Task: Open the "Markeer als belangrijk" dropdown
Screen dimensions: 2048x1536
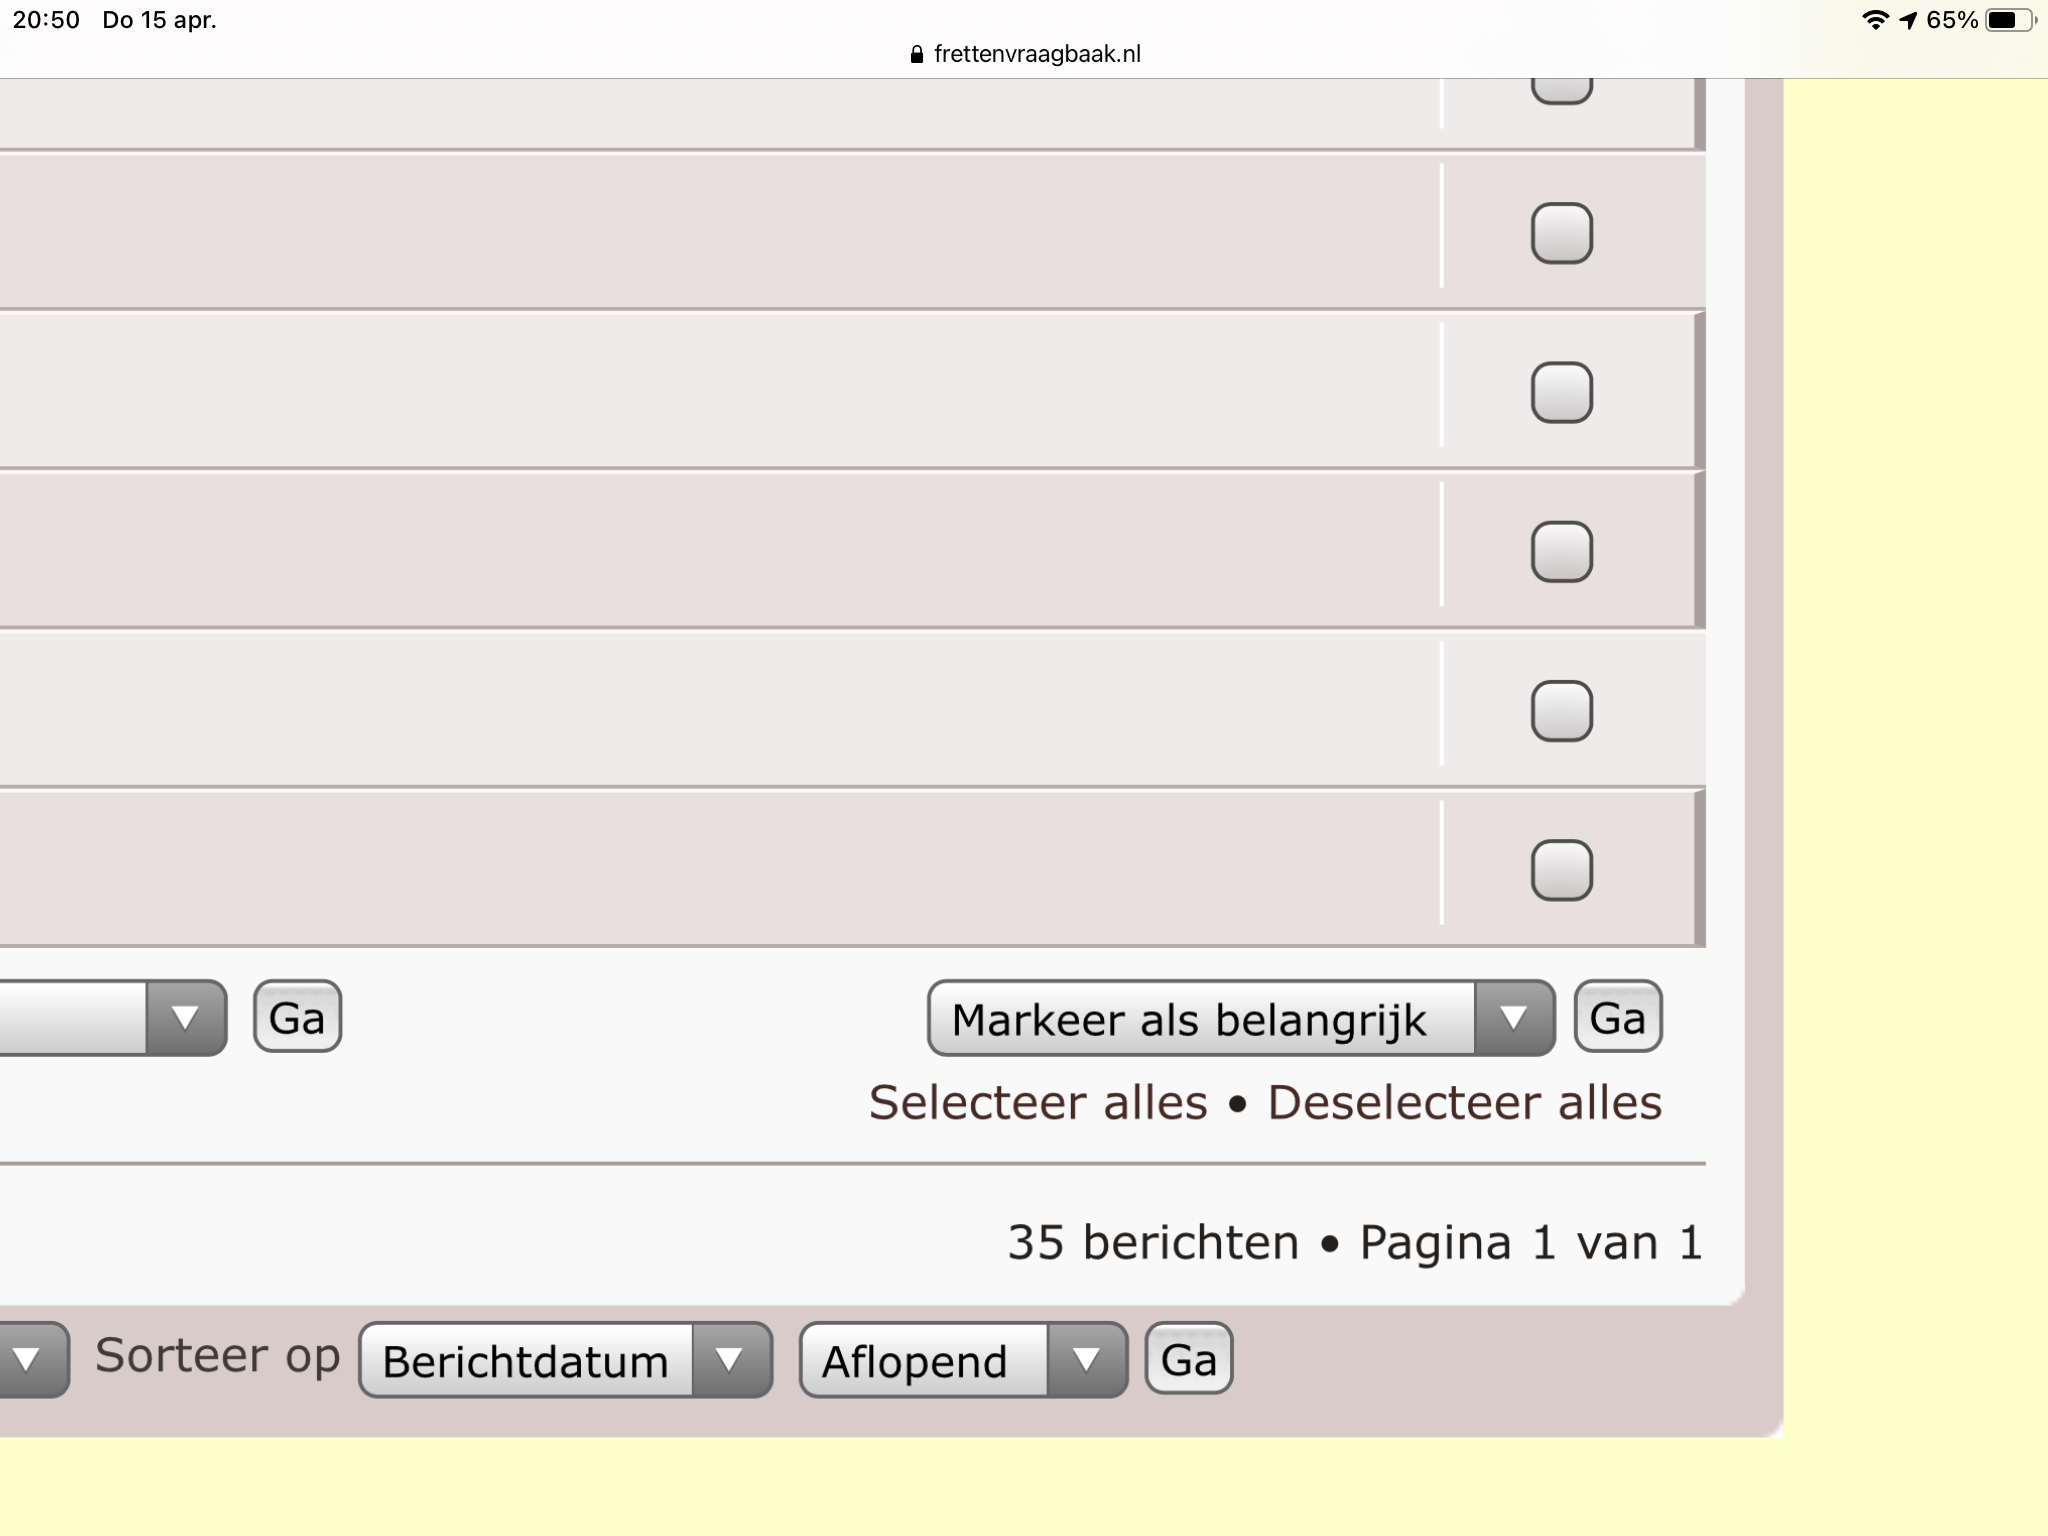Action: point(1241,1018)
